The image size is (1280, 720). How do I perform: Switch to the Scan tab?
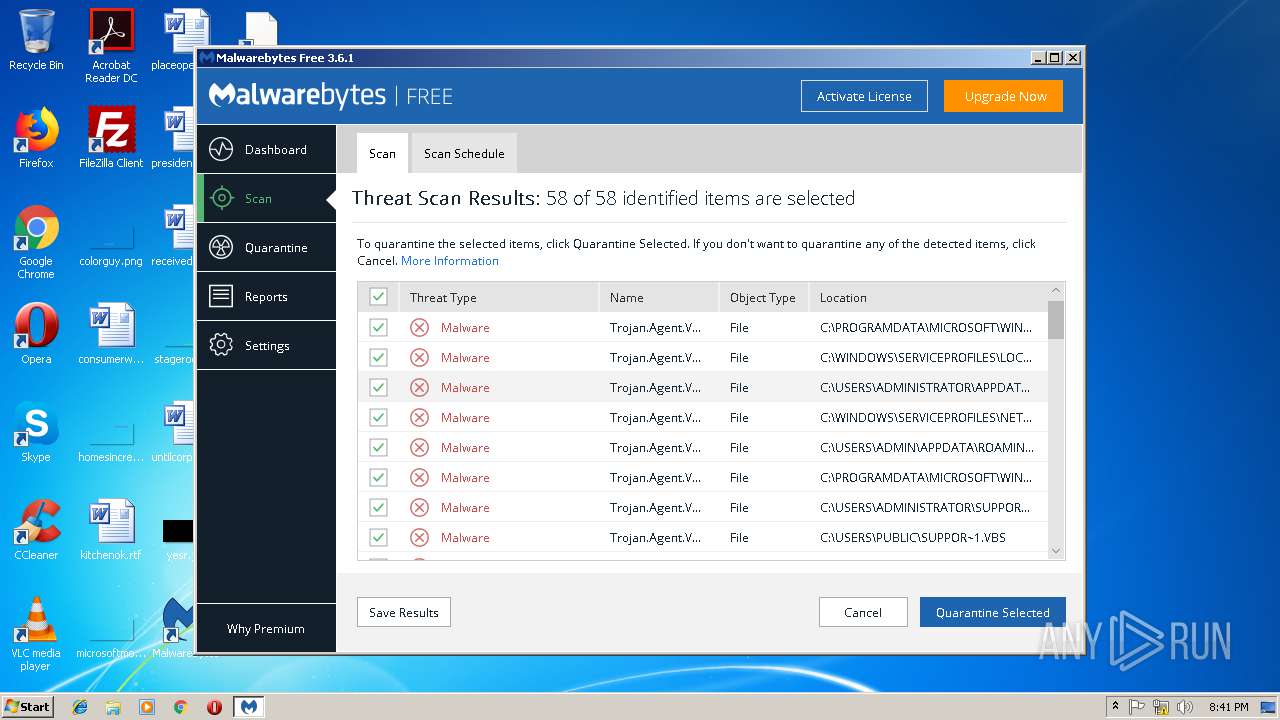coord(382,153)
